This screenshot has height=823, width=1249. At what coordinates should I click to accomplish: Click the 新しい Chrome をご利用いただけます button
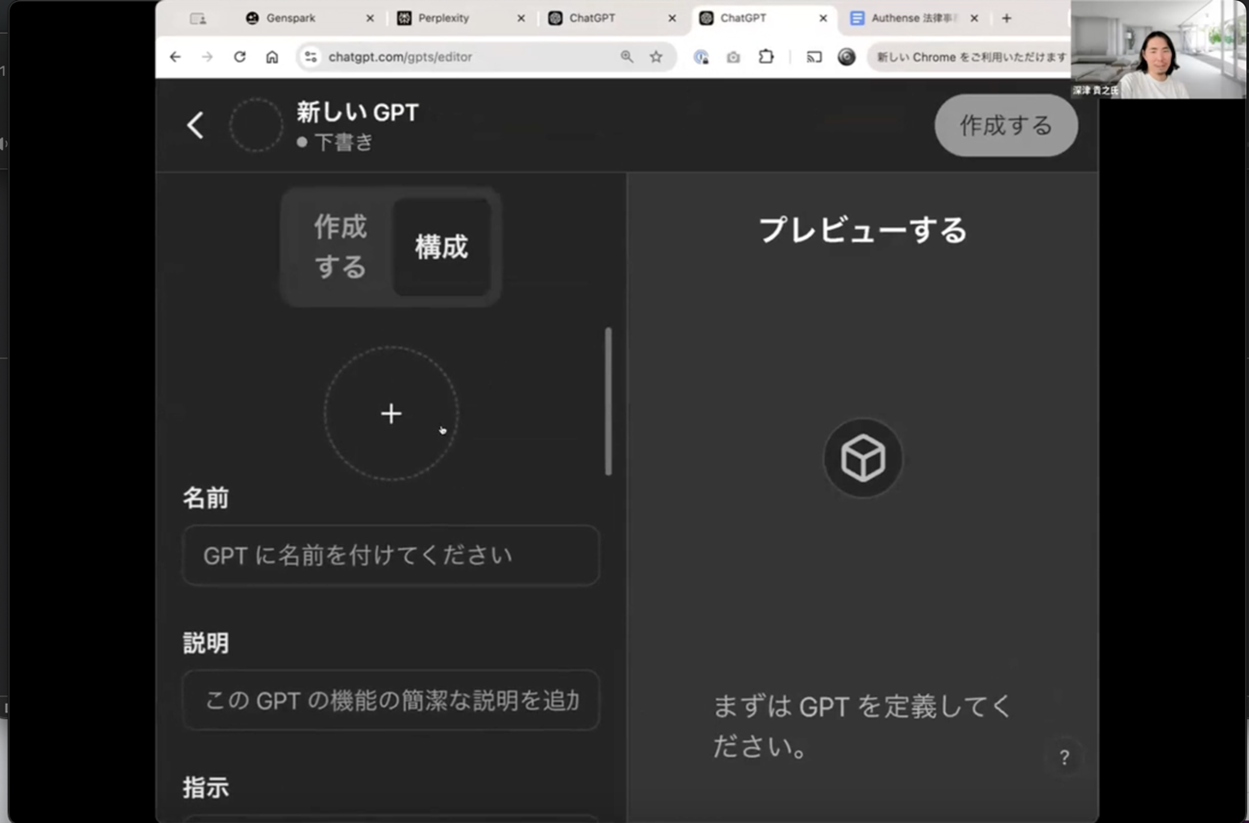pos(968,57)
